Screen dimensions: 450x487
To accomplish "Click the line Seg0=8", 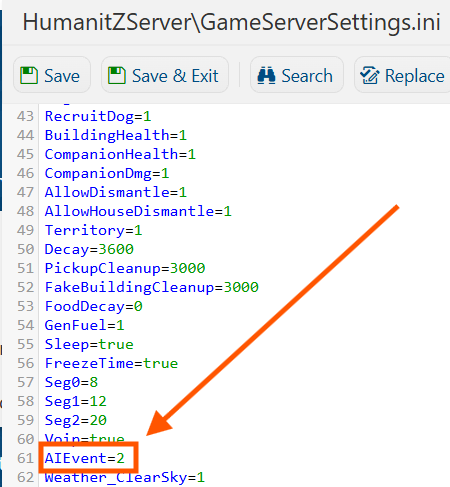I will pyautogui.click(x=71, y=382).
